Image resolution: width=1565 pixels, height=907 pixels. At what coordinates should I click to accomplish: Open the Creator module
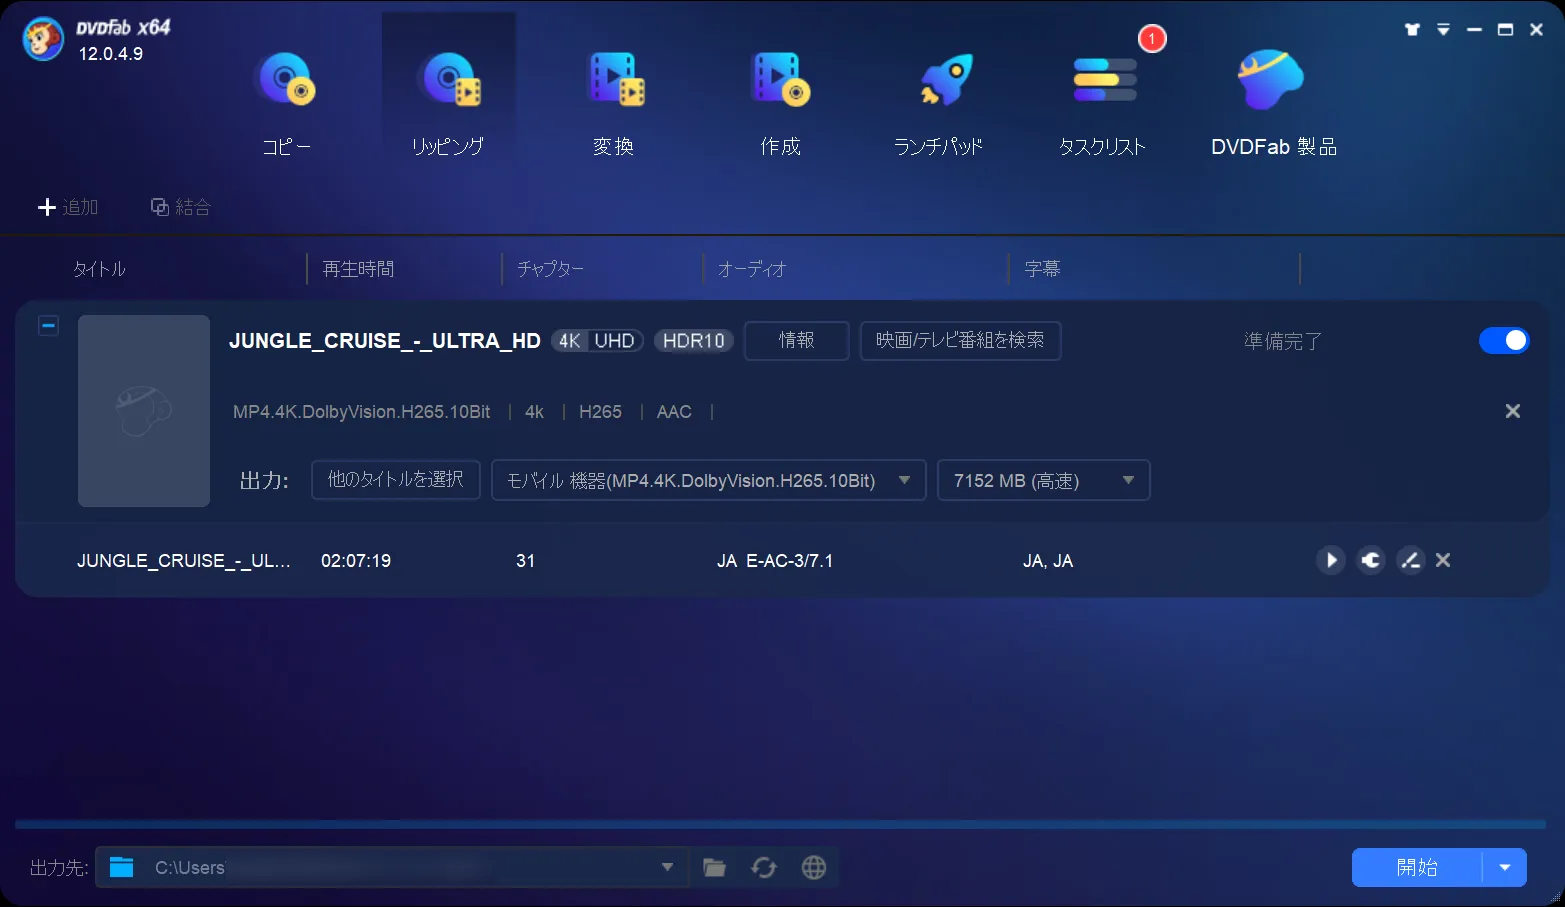point(780,105)
